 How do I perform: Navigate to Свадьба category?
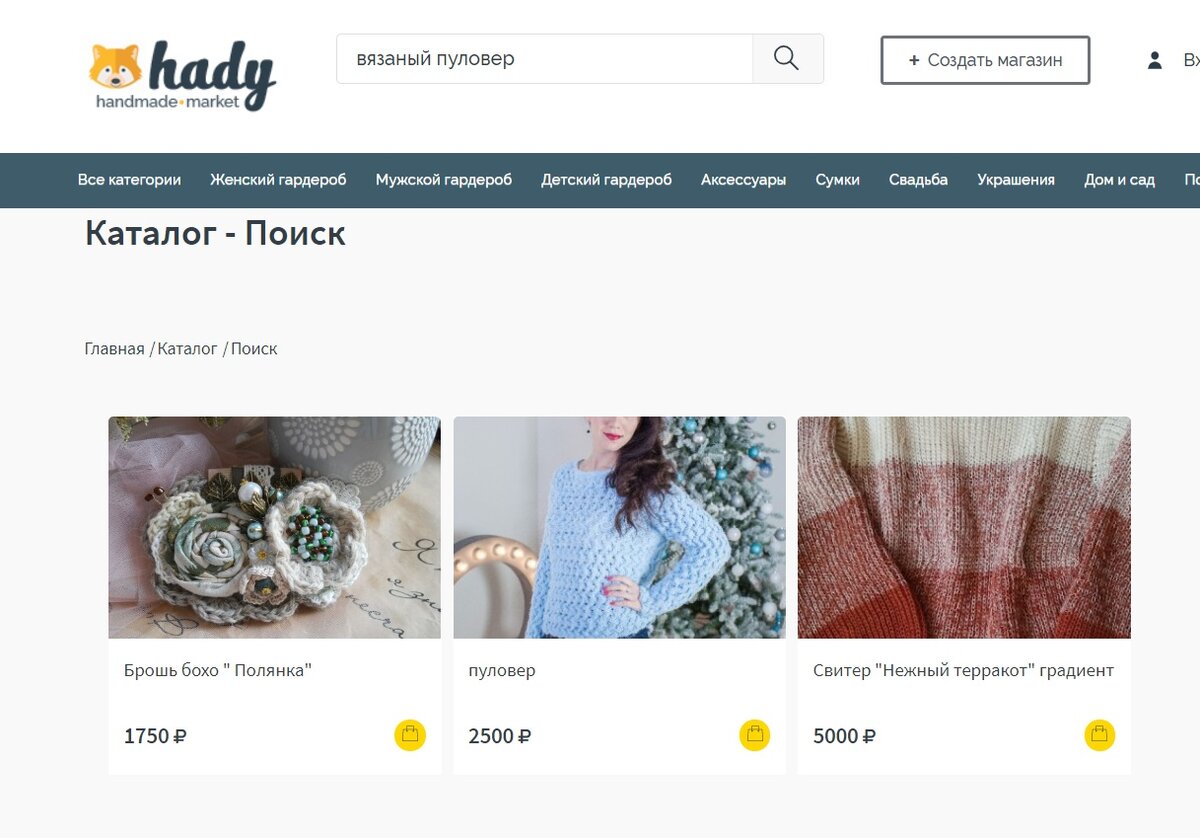918,180
